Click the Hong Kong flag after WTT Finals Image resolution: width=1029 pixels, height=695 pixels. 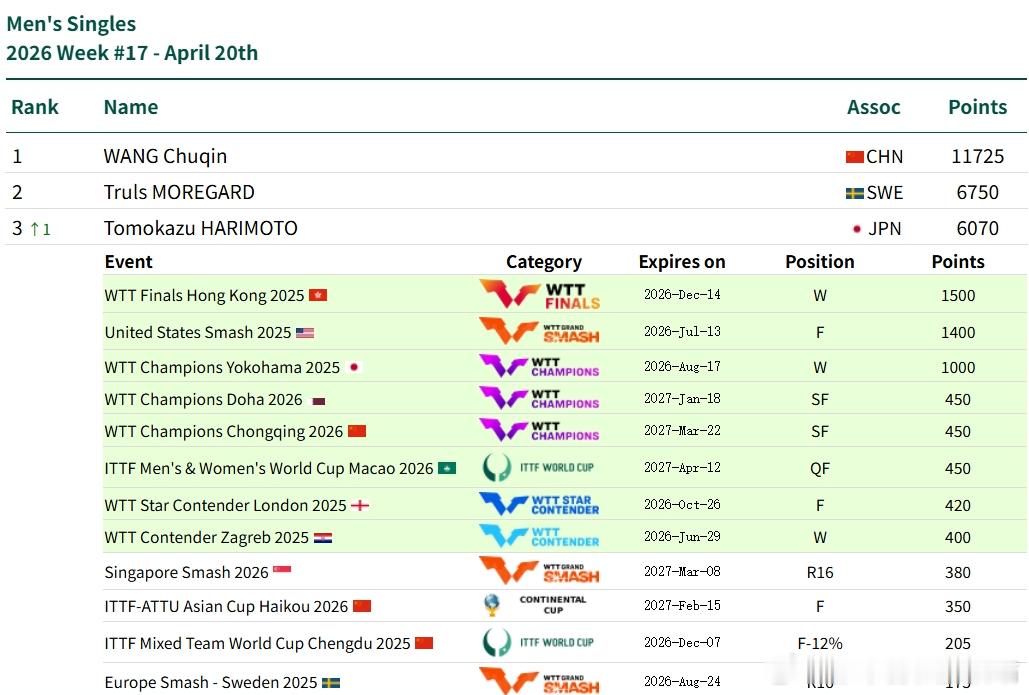(318, 295)
